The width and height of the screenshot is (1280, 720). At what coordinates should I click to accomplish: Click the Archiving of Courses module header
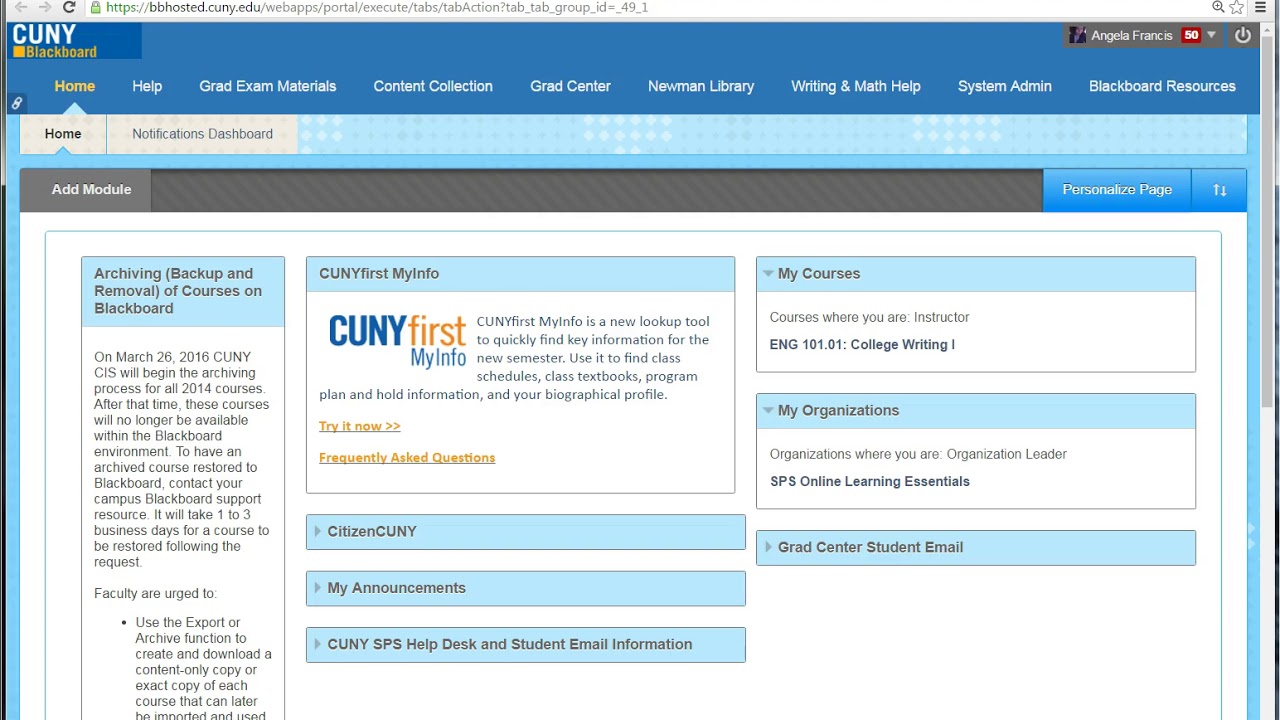[183, 291]
